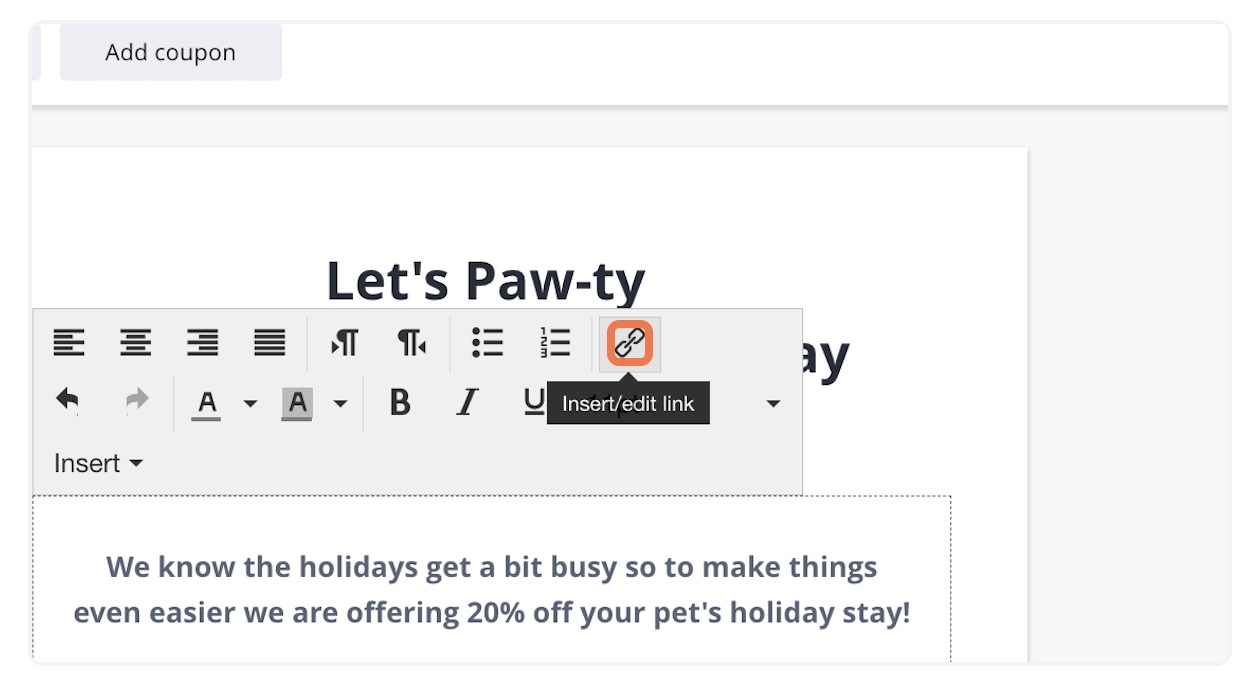Justify the paragraph text
The width and height of the screenshot is (1260, 678).
point(270,344)
